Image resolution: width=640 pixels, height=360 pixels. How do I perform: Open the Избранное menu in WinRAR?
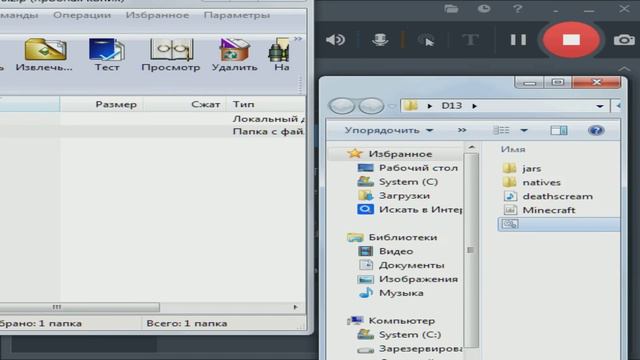pos(157,15)
